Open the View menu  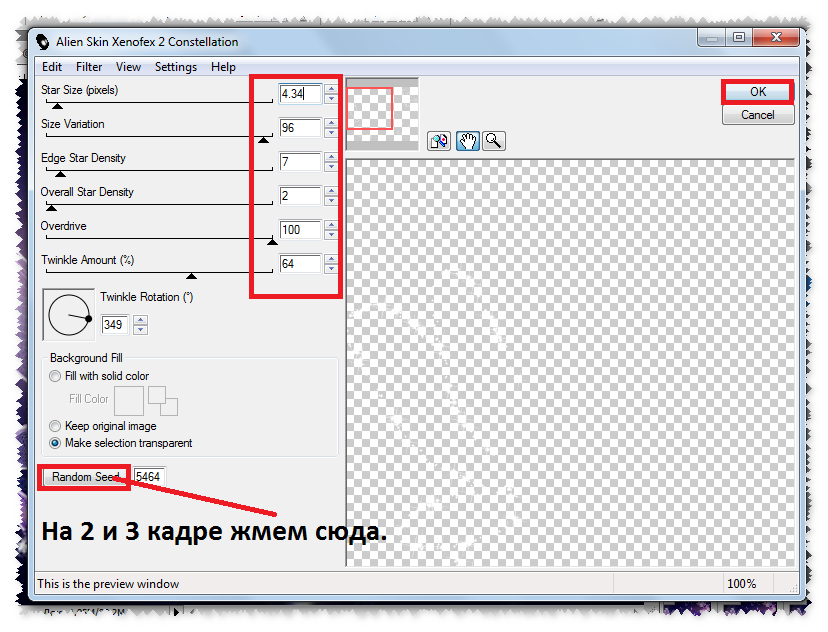coord(128,67)
